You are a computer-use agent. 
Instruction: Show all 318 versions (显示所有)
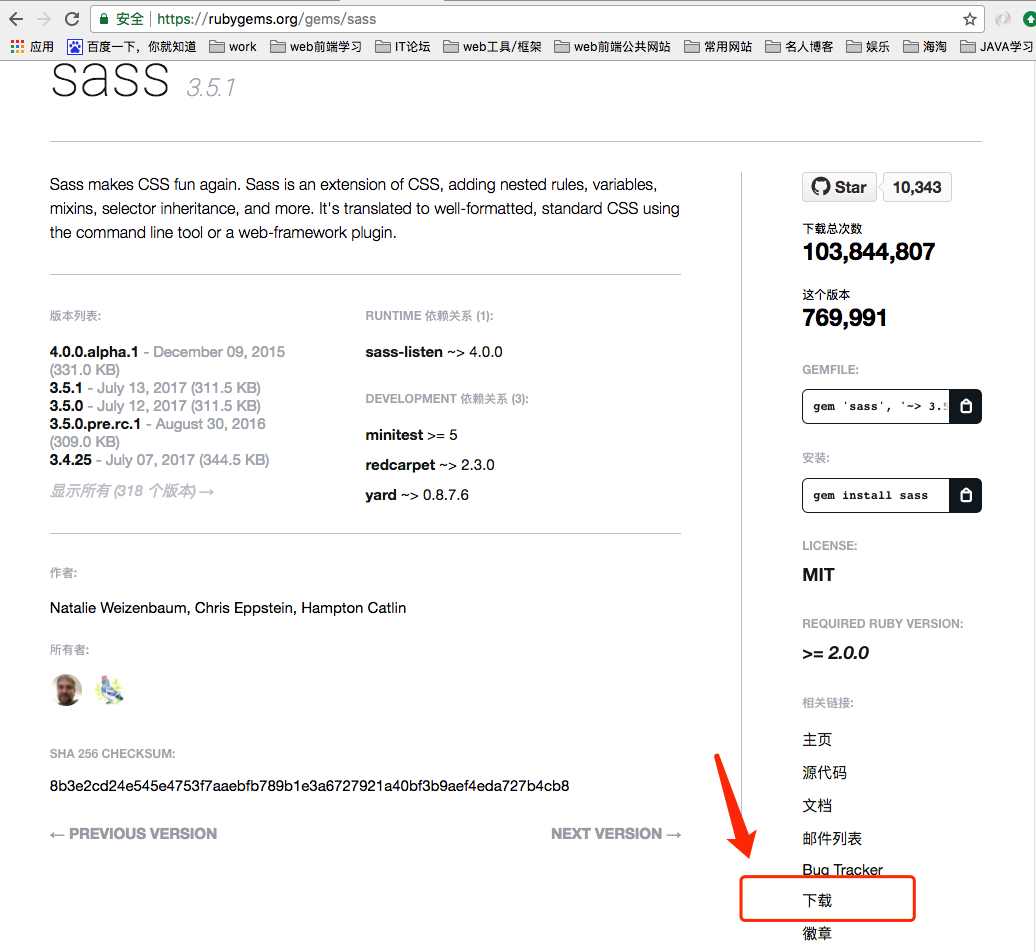131,491
